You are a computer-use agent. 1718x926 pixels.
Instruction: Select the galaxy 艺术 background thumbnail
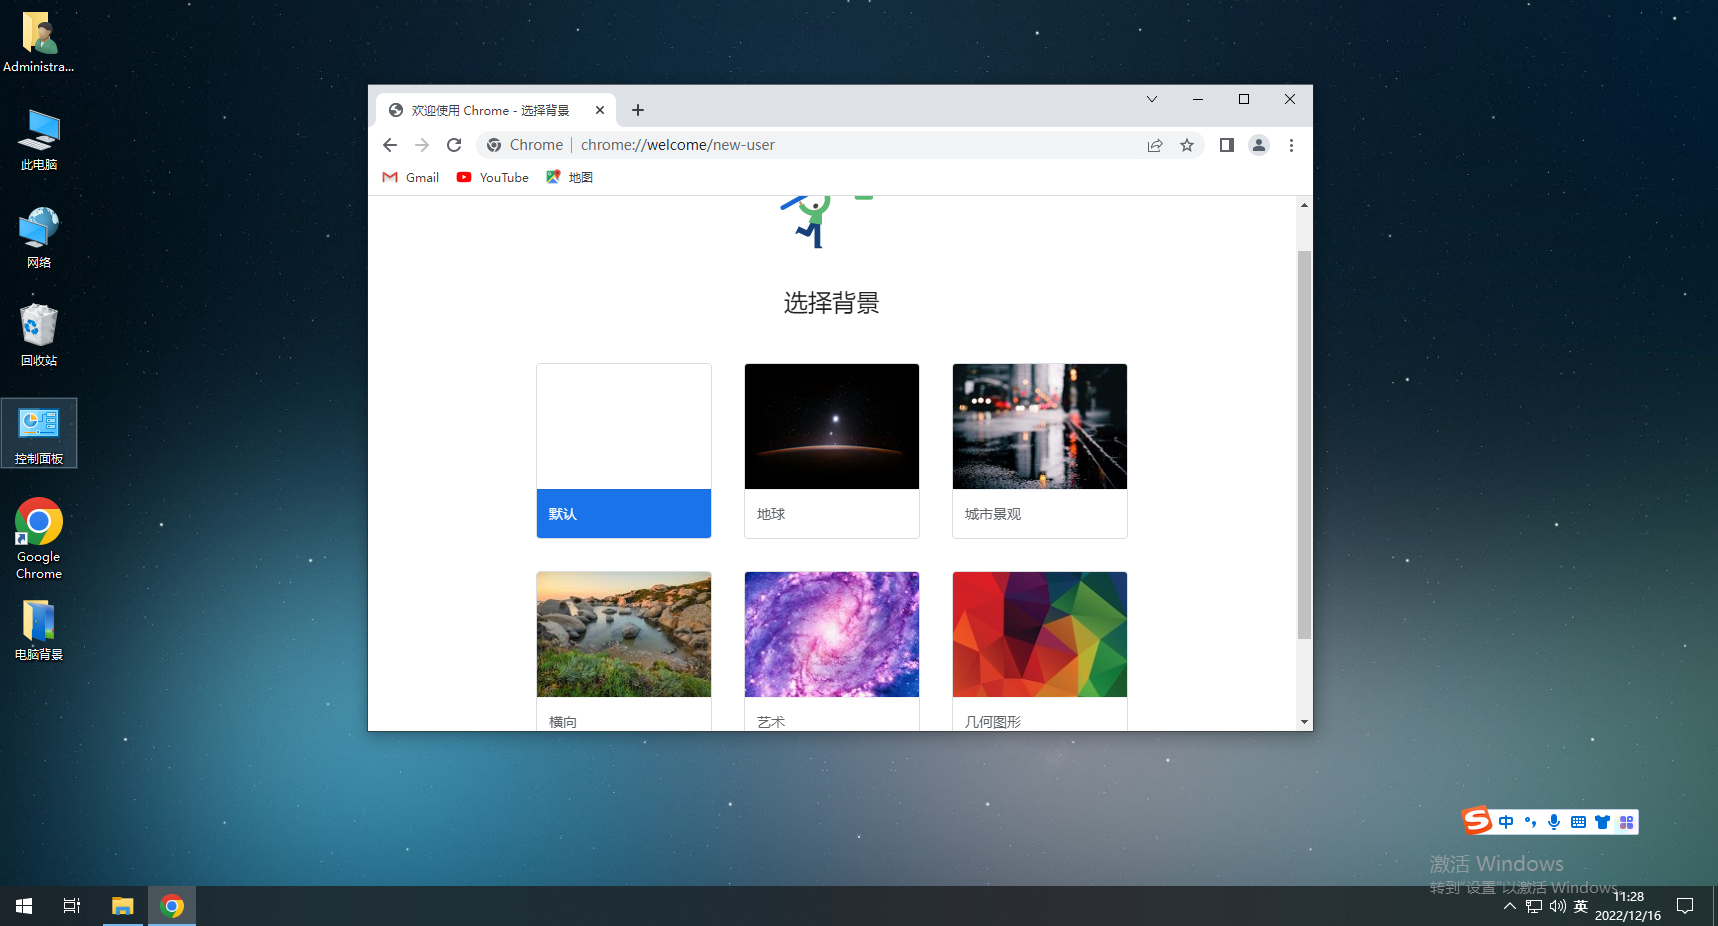[x=832, y=635]
